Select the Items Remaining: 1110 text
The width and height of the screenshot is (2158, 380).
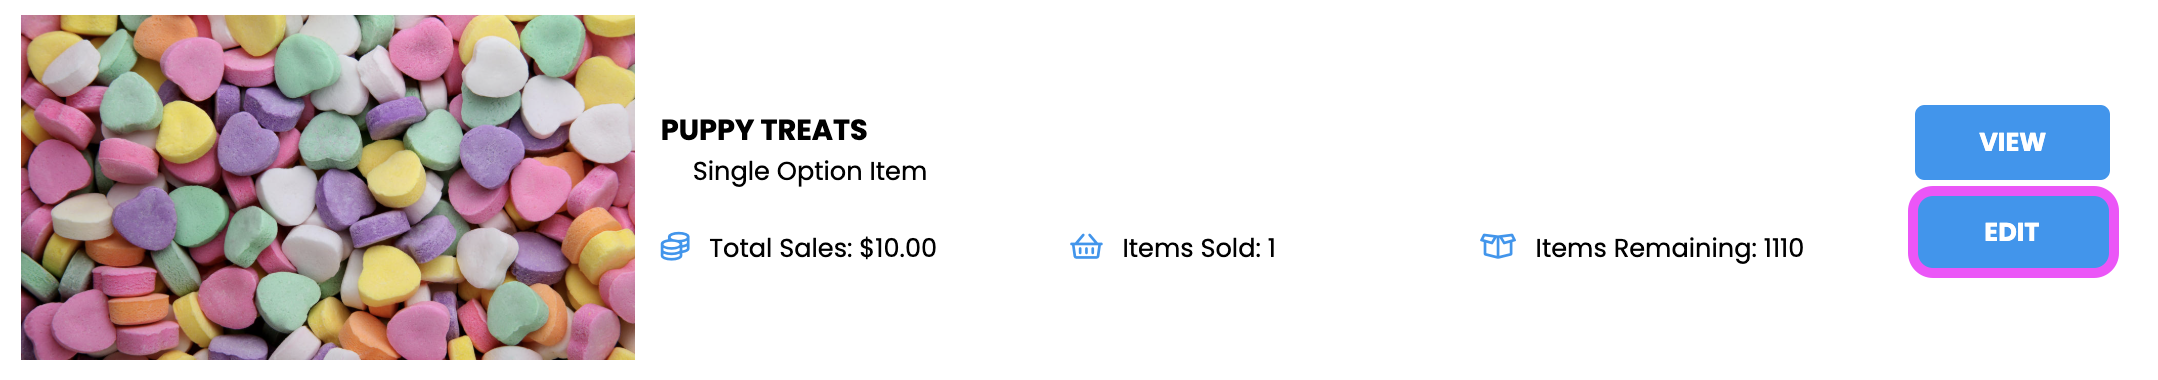click(1669, 248)
